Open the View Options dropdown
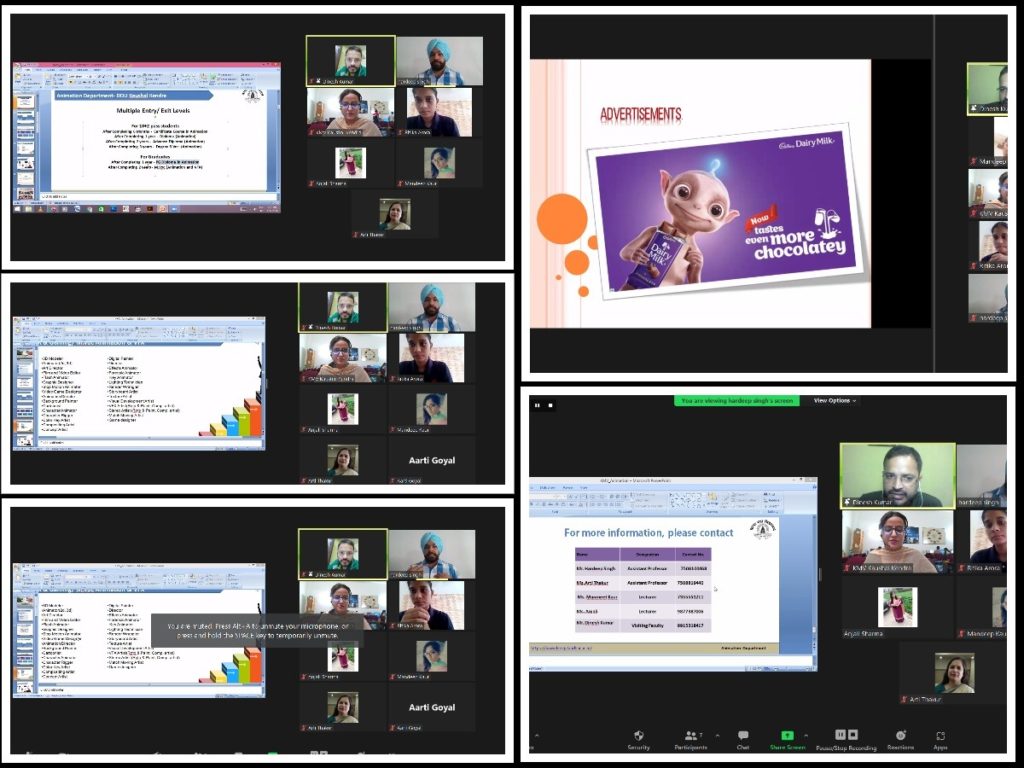1024x768 pixels. pos(834,400)
